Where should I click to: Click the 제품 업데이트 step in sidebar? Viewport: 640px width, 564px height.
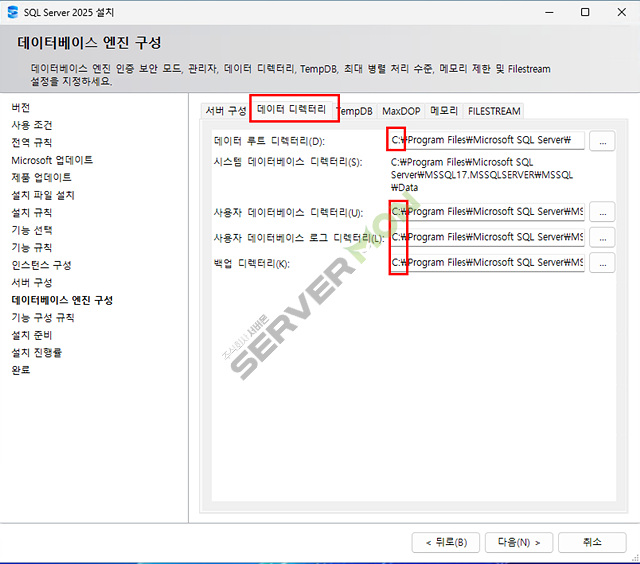42,178
